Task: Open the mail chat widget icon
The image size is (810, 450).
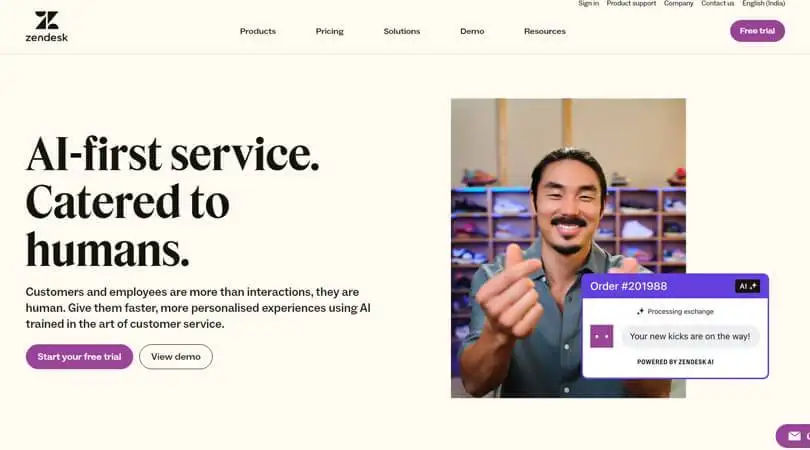Action: click(x=795, y=437)
